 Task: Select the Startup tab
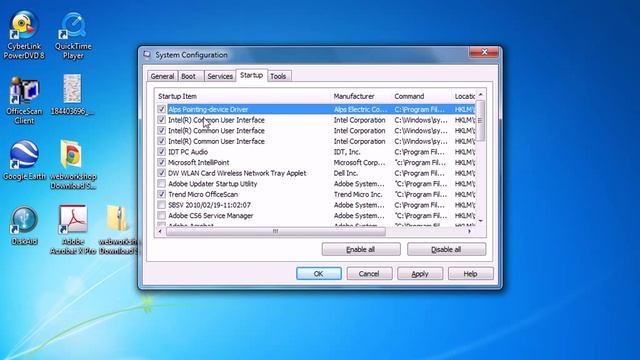pos(251,75)
